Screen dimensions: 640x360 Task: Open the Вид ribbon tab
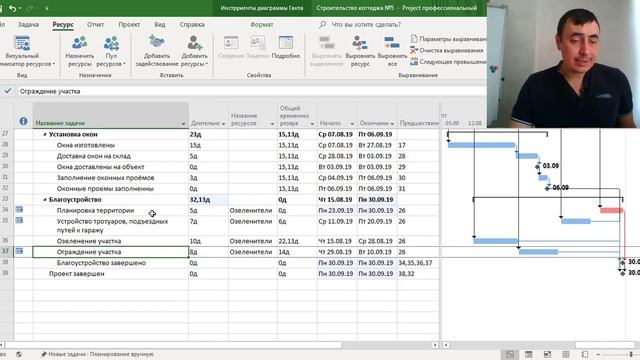click(x=160, y=24)
